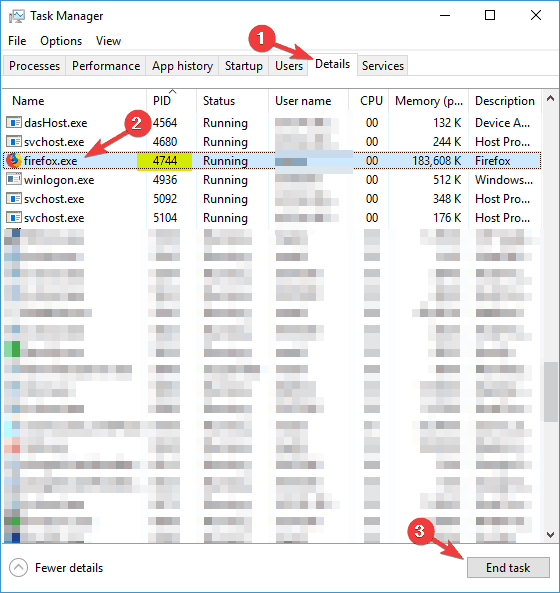The height and width of the screenshot is (593, 560).
Task: Click PID 4680 cell
Action: [x=165, y=142]
